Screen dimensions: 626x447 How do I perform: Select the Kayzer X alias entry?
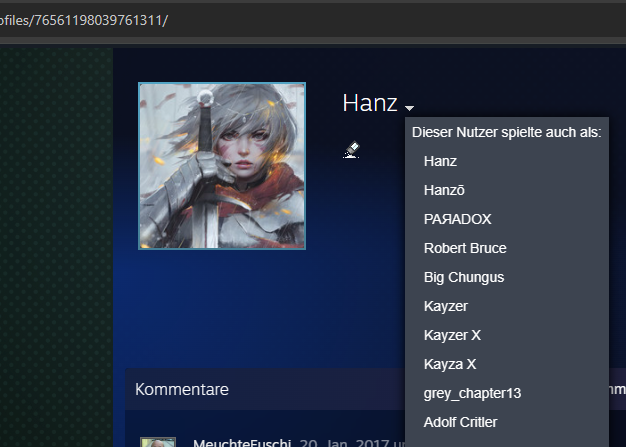click(x=452, y=335)
